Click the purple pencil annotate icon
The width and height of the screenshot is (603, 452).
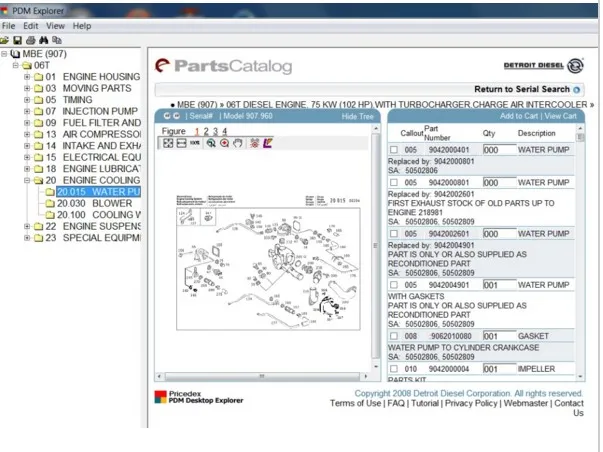[x=268, y=143]
